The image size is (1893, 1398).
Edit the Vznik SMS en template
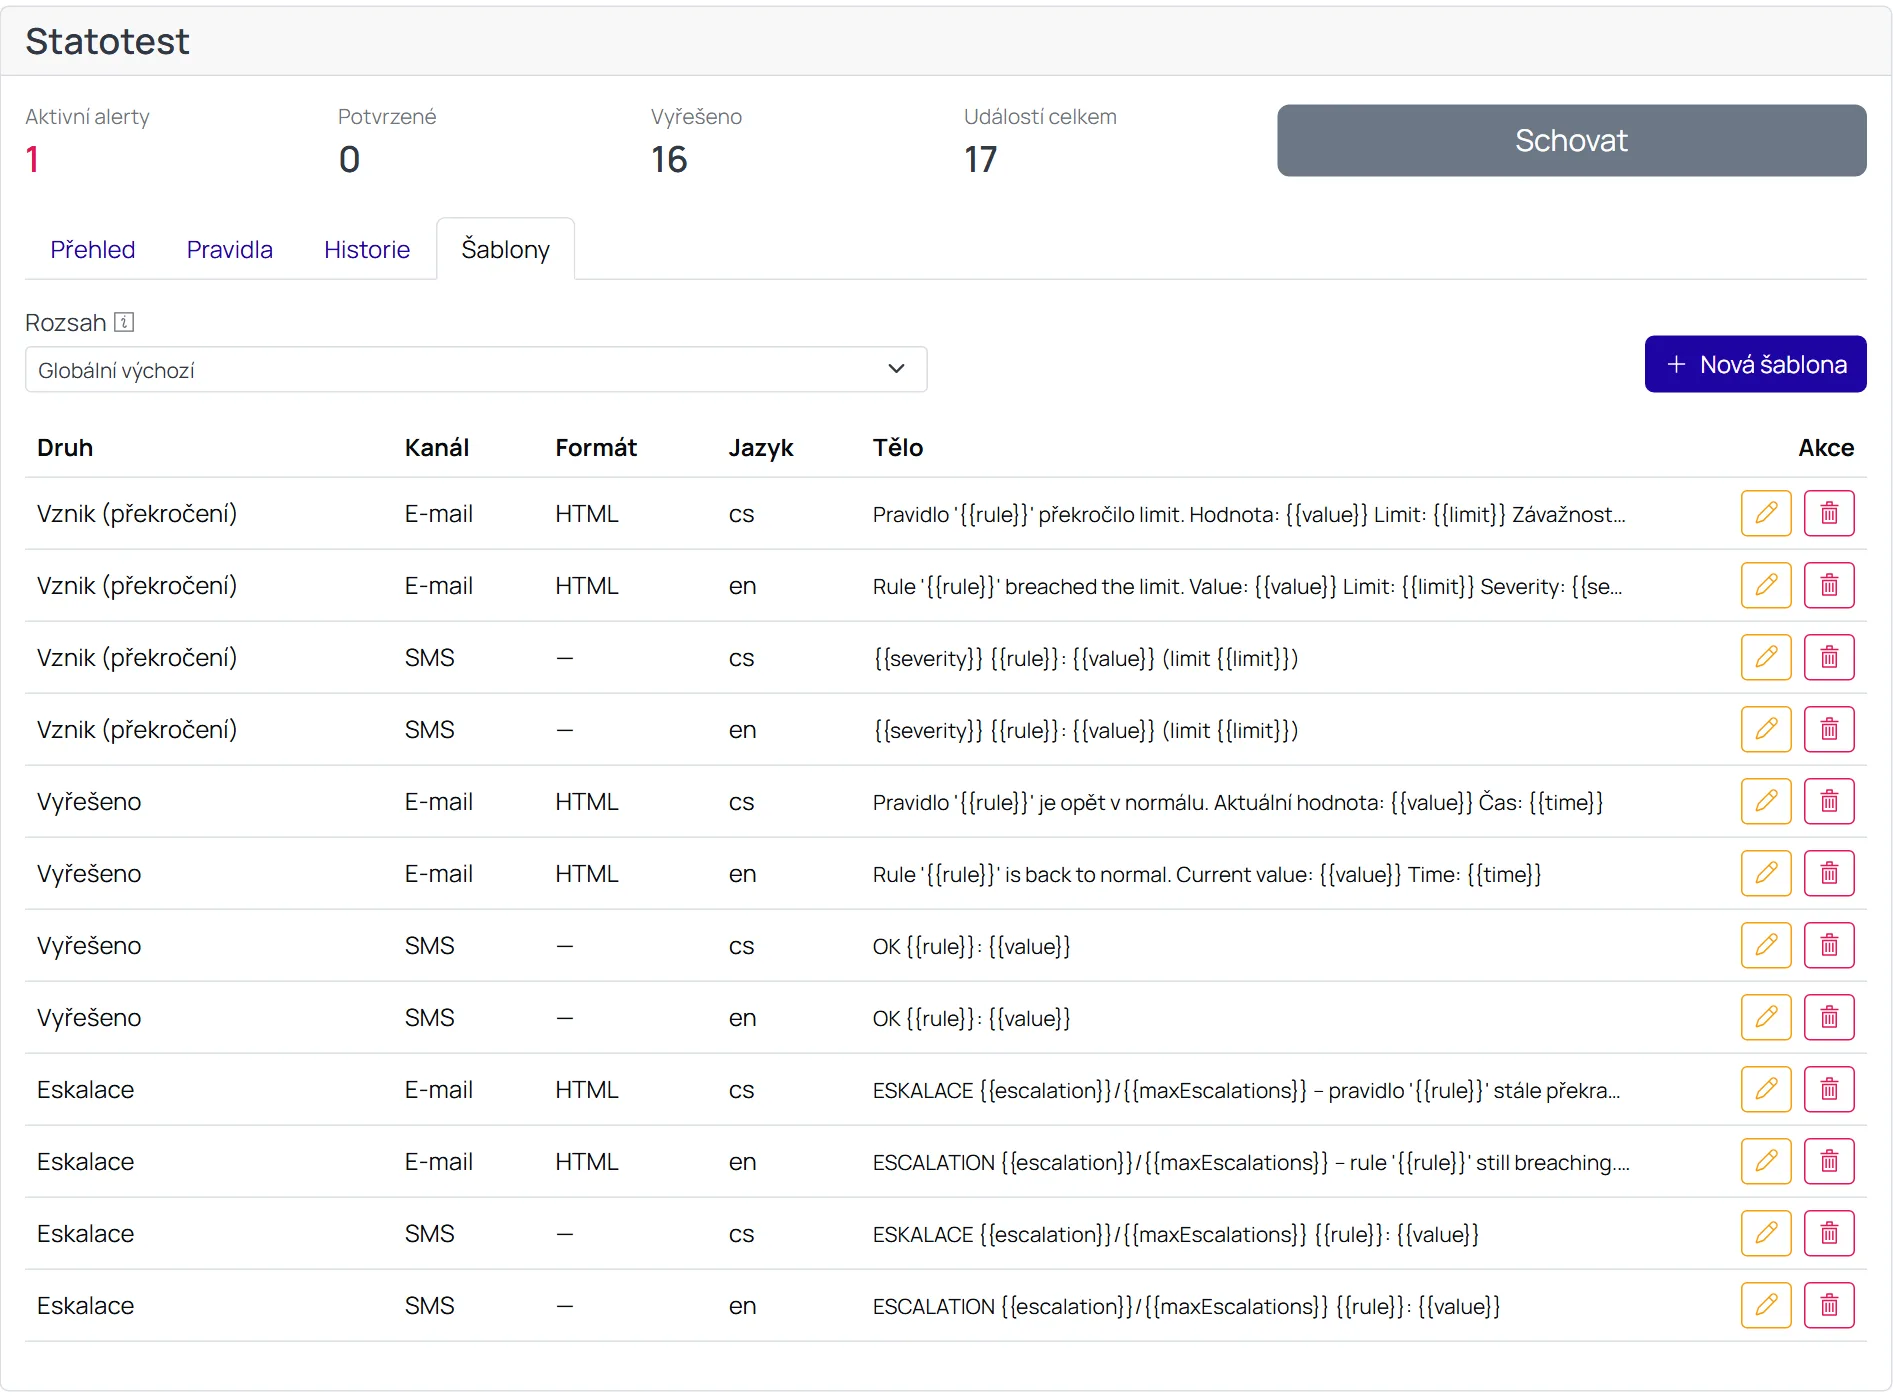1765,729
